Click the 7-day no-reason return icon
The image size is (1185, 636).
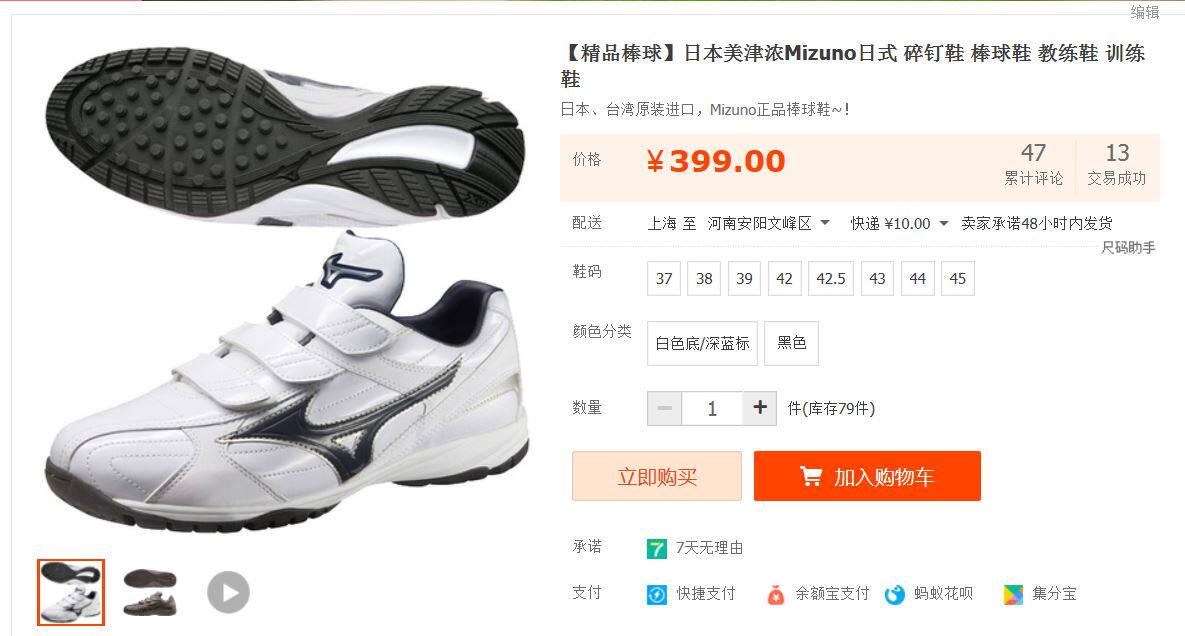[x=657, y=548]
